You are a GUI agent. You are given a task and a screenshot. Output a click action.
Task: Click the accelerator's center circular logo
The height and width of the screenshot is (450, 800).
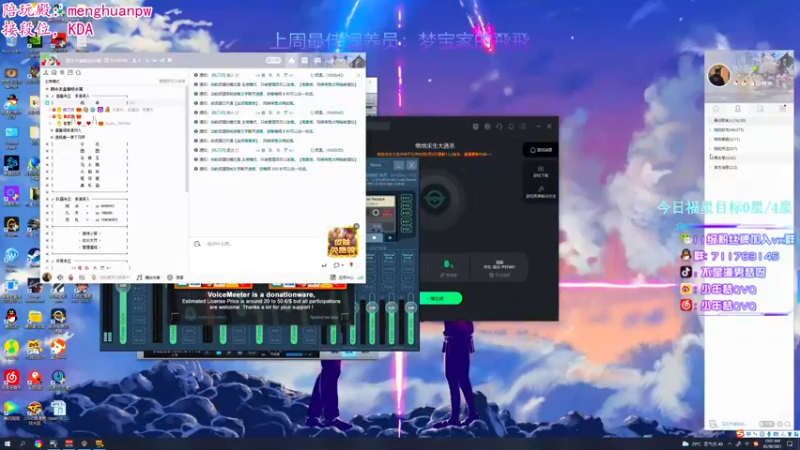(x=435, y=199)
